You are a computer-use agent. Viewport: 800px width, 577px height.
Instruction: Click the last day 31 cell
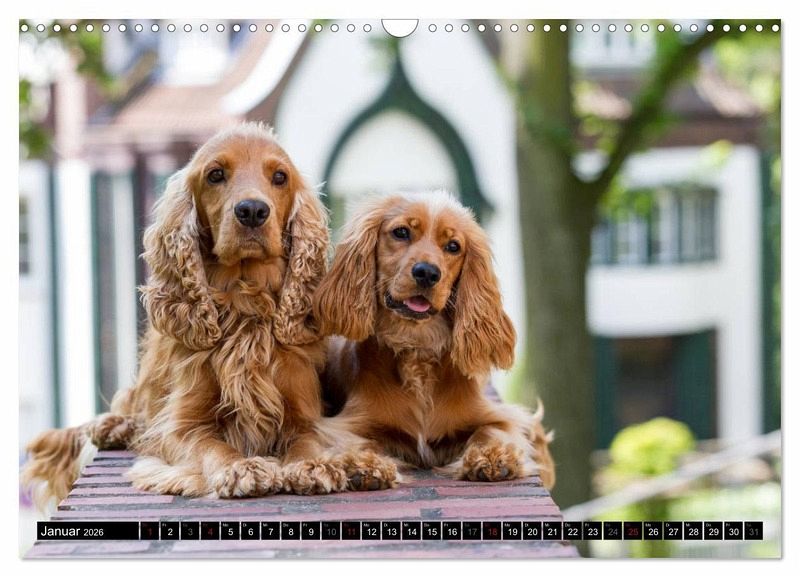click(753, 531)
